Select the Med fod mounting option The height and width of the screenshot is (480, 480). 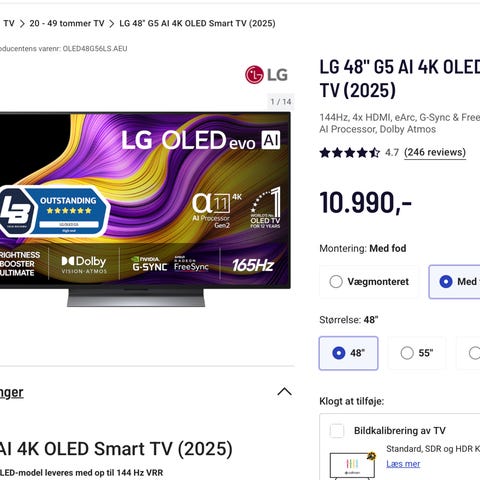coord(454,282)
